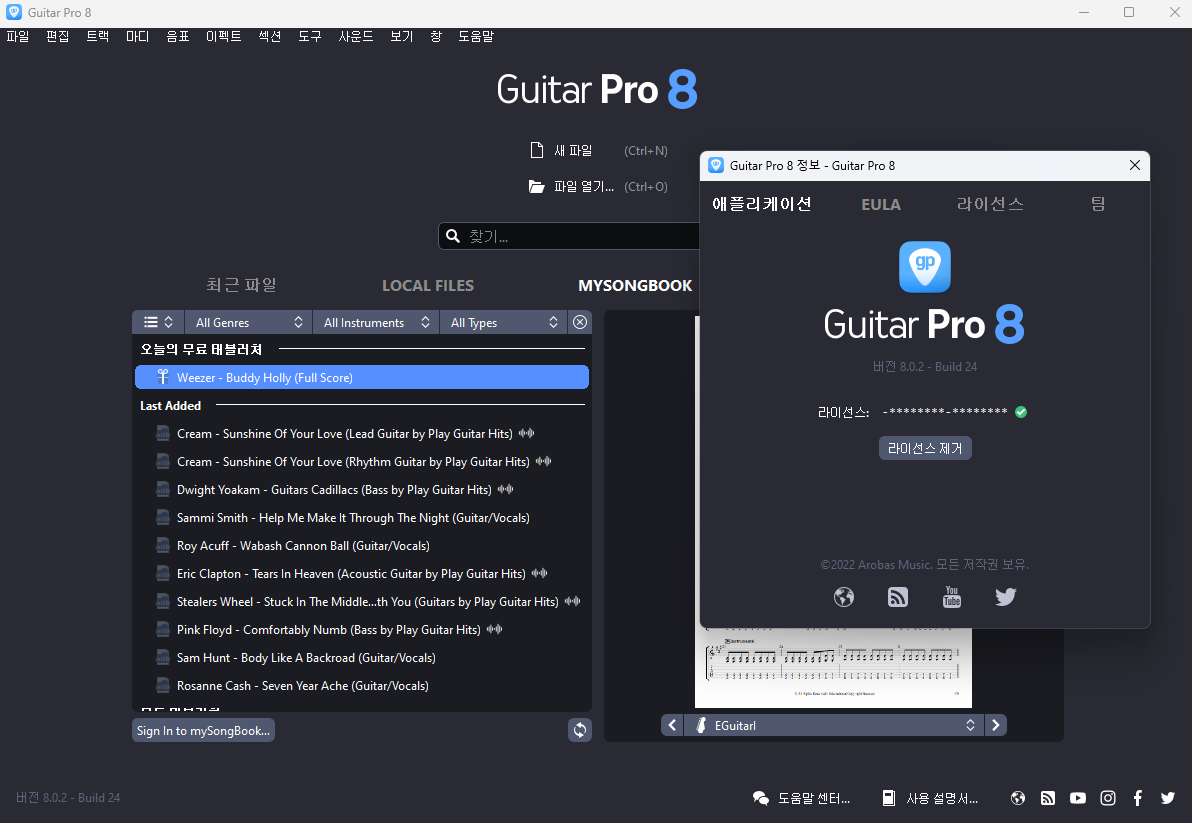1192x823 pixels.
Task: Open the 보기 menu
Action: coord(401,36)
